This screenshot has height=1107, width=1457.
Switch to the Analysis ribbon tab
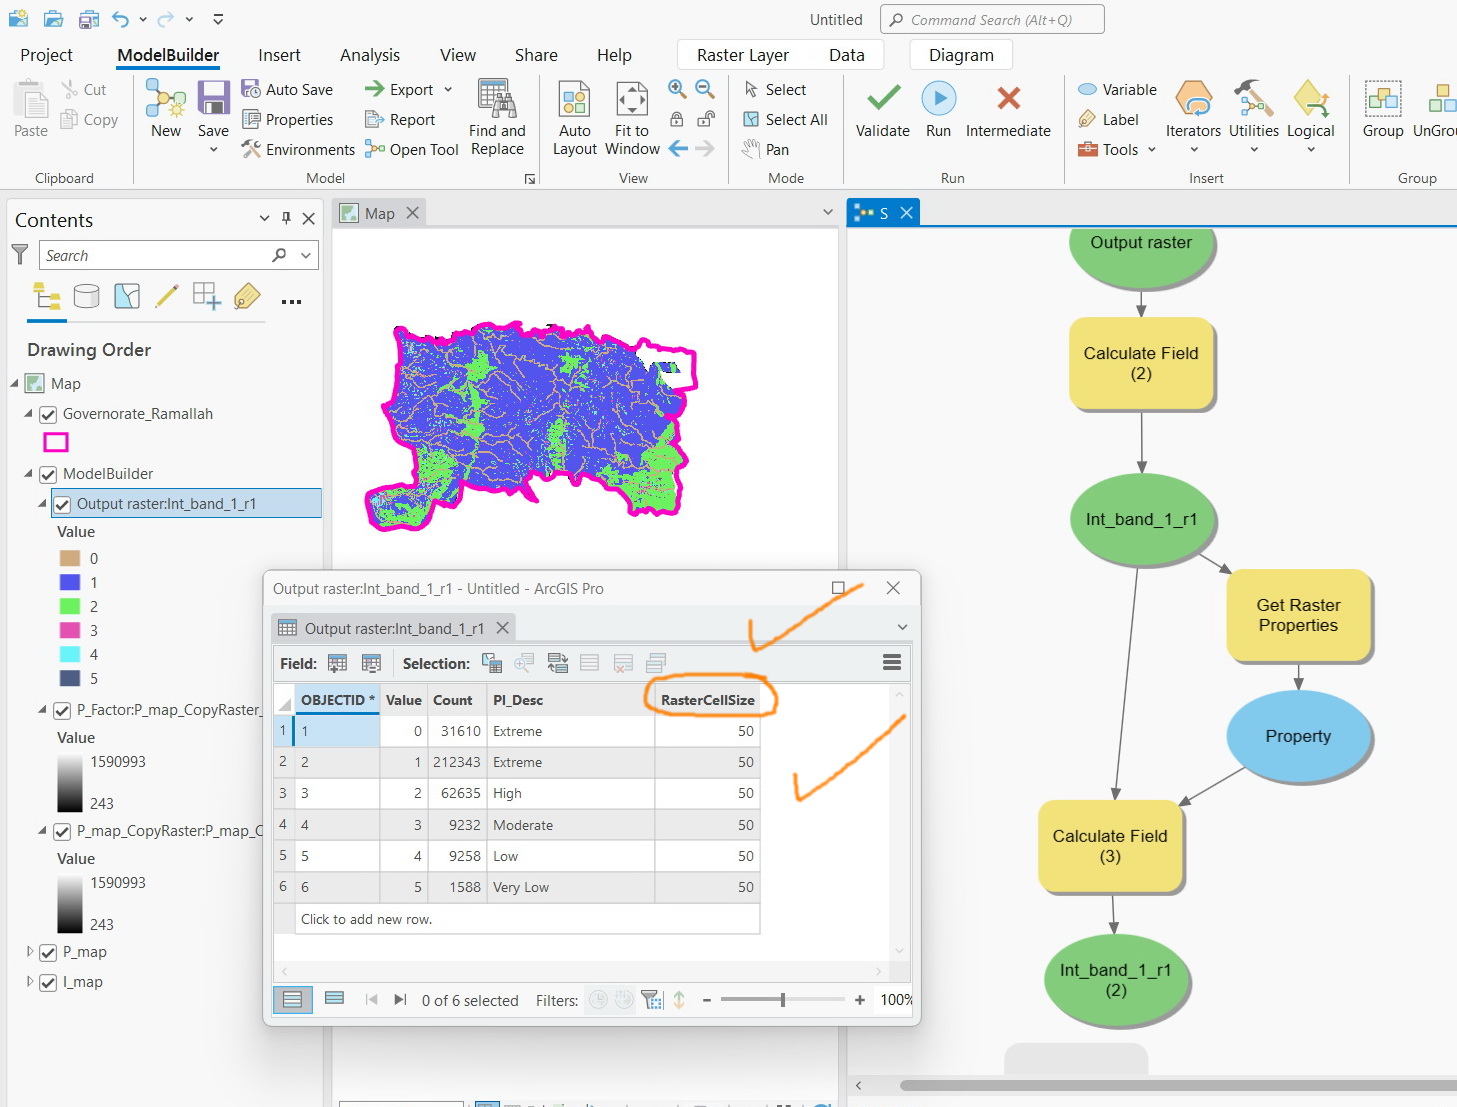pos(369,55)
